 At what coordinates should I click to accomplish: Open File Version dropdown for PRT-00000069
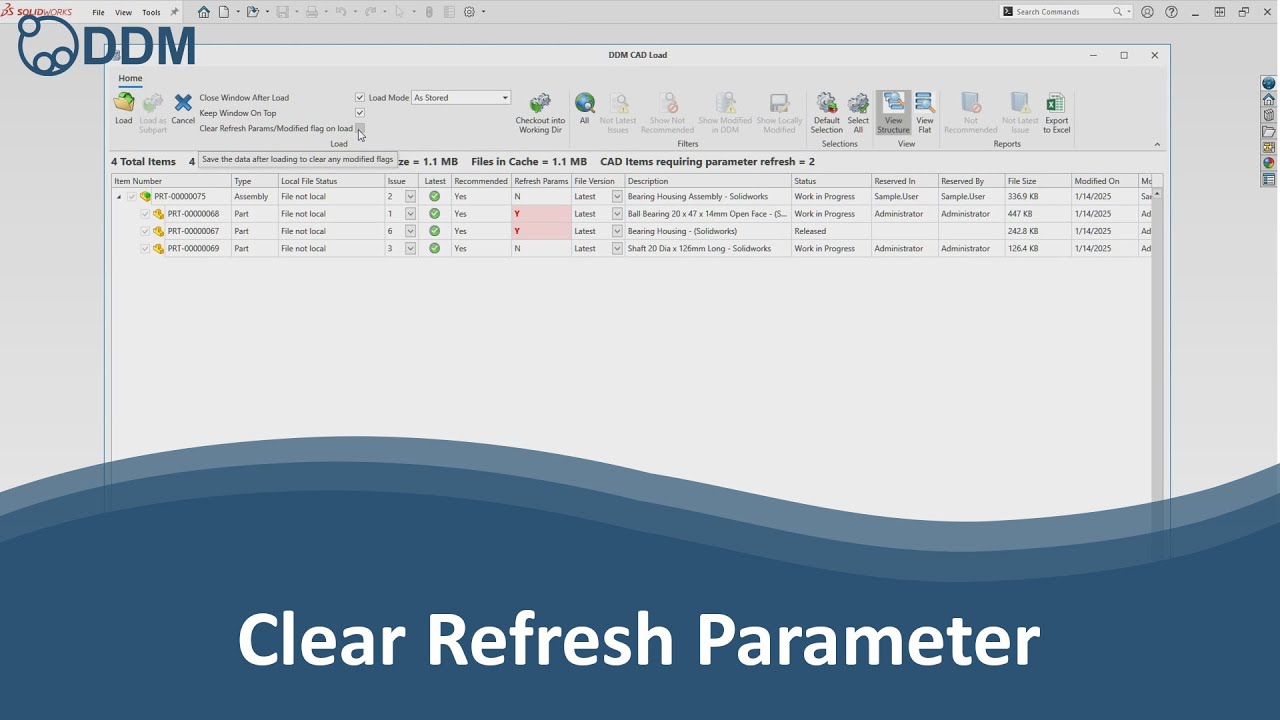[617, 248]
